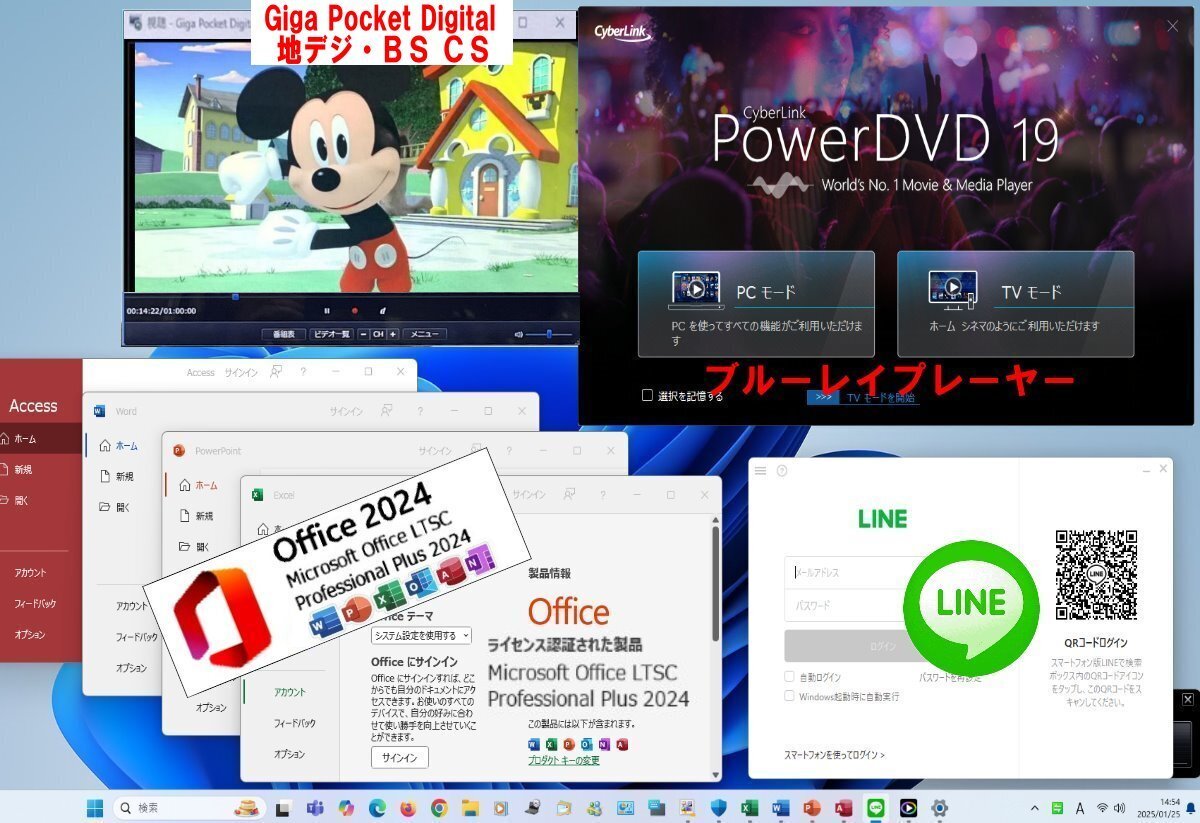Click the CyberLink logo in PowerDVD

622,32
